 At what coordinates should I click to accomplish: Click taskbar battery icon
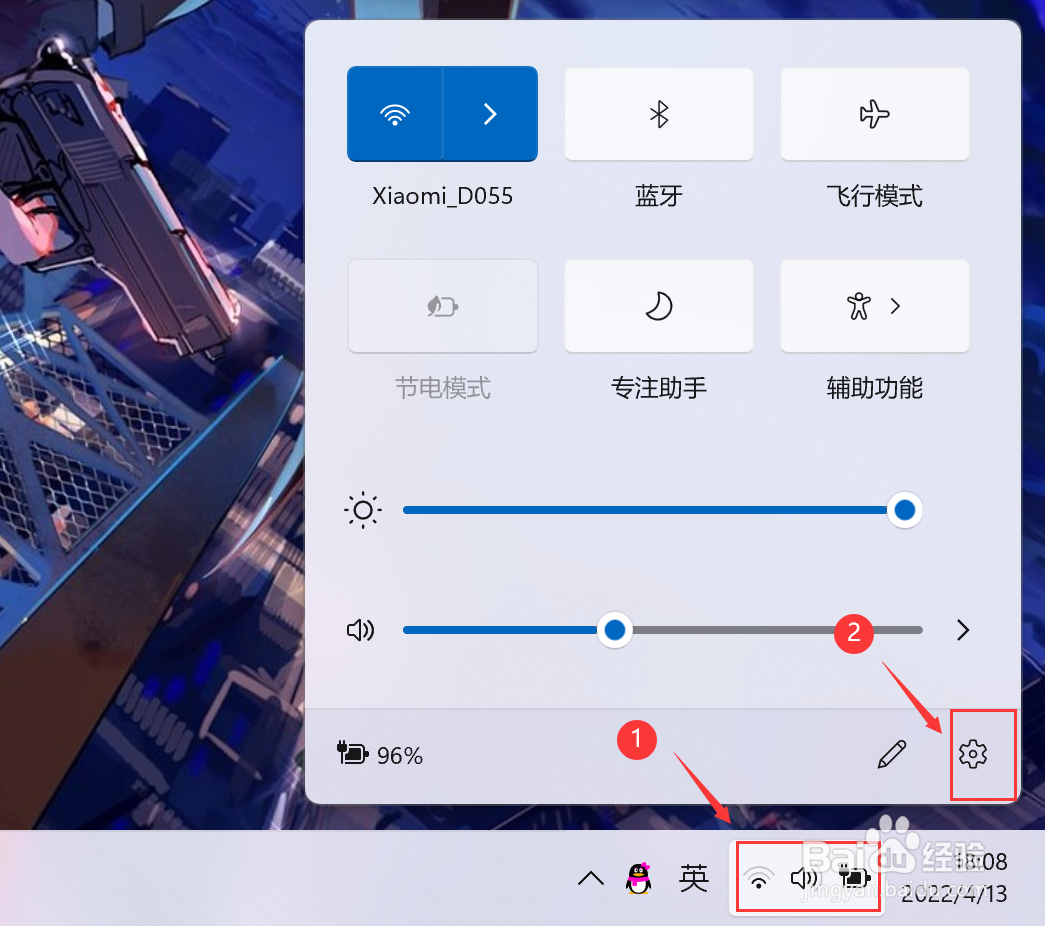[854, 879]
